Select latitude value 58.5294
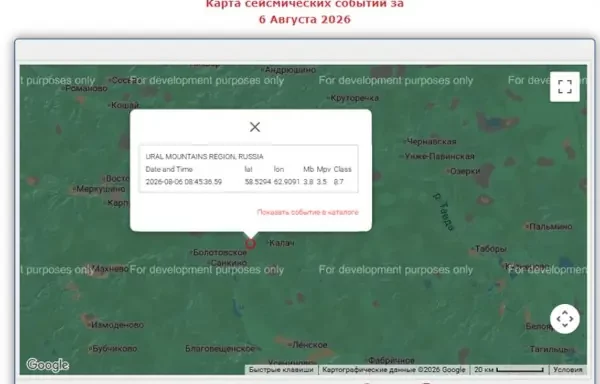600x384 pixels. click(258, 182)
